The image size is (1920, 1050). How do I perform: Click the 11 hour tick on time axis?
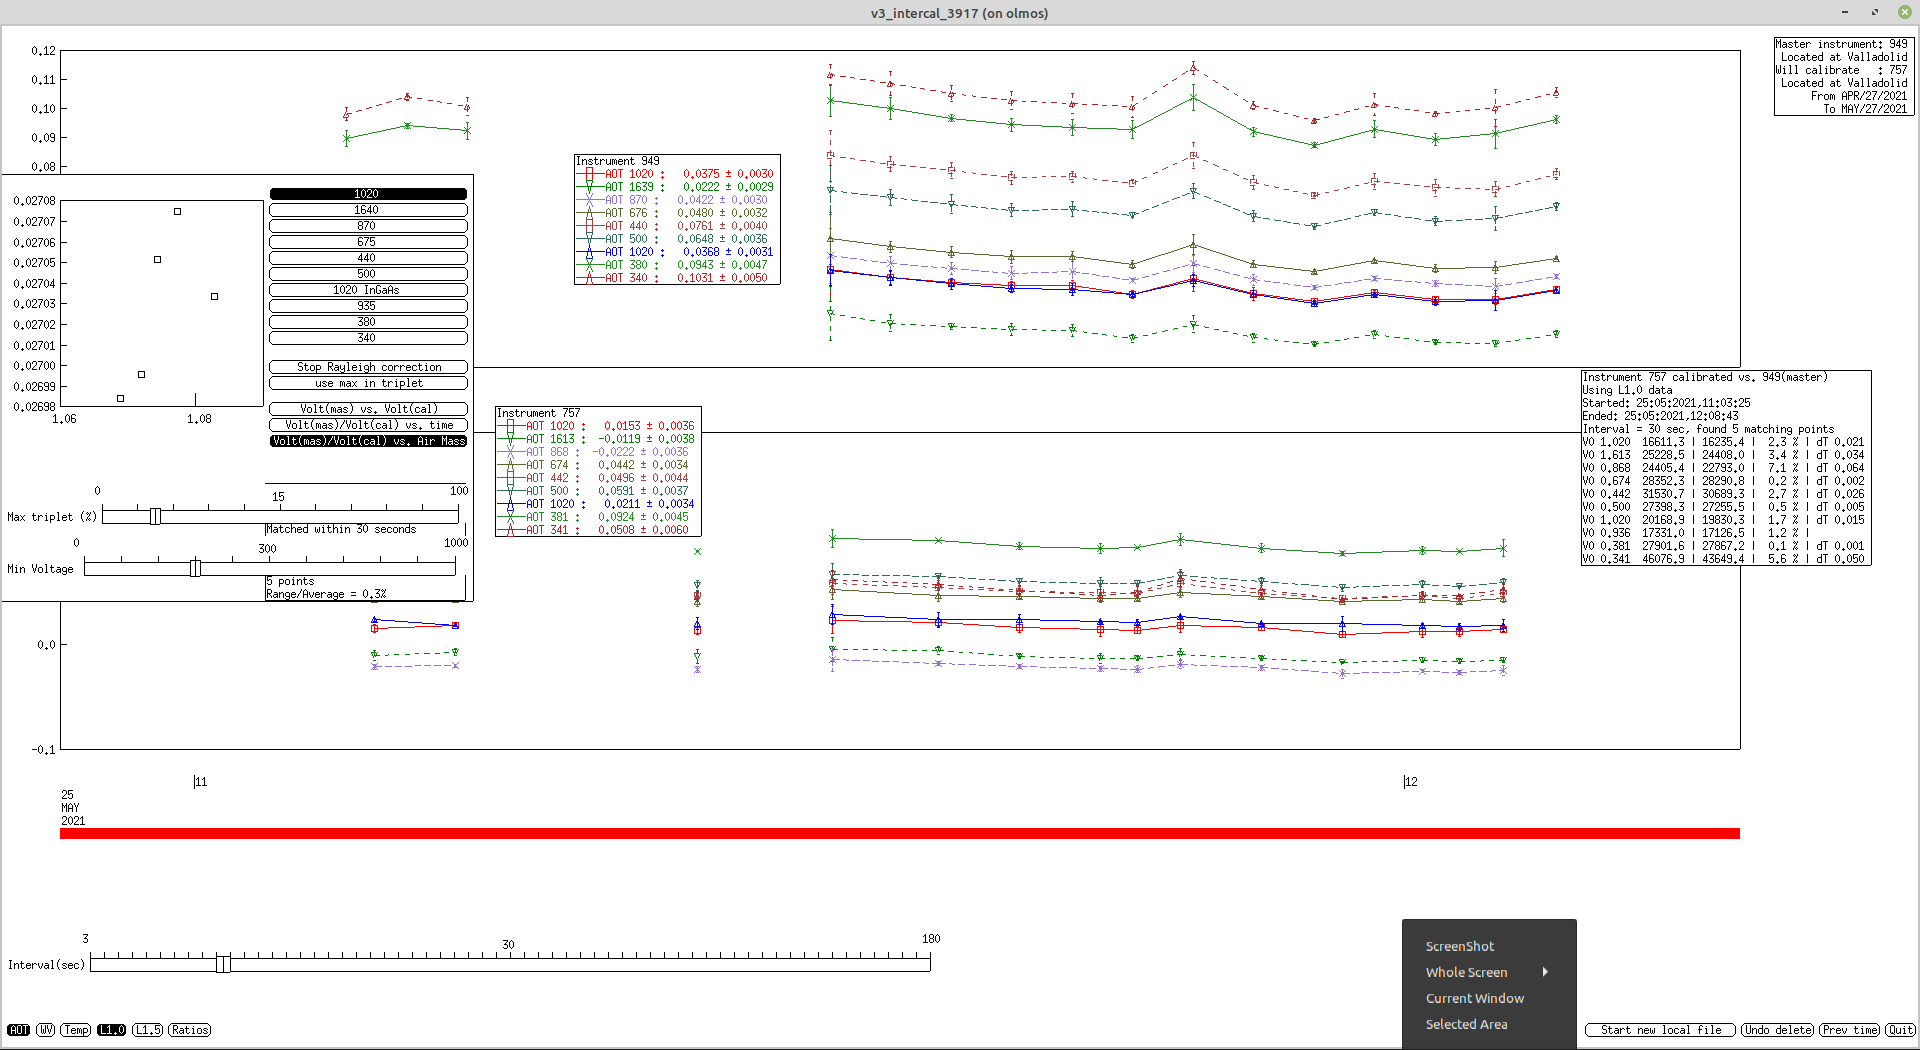200,782
